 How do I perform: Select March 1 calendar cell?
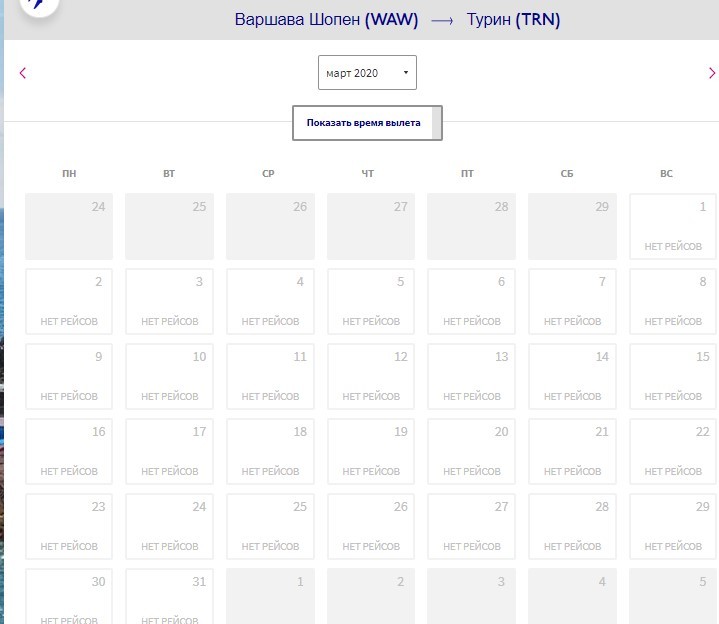tap(672, 226)
